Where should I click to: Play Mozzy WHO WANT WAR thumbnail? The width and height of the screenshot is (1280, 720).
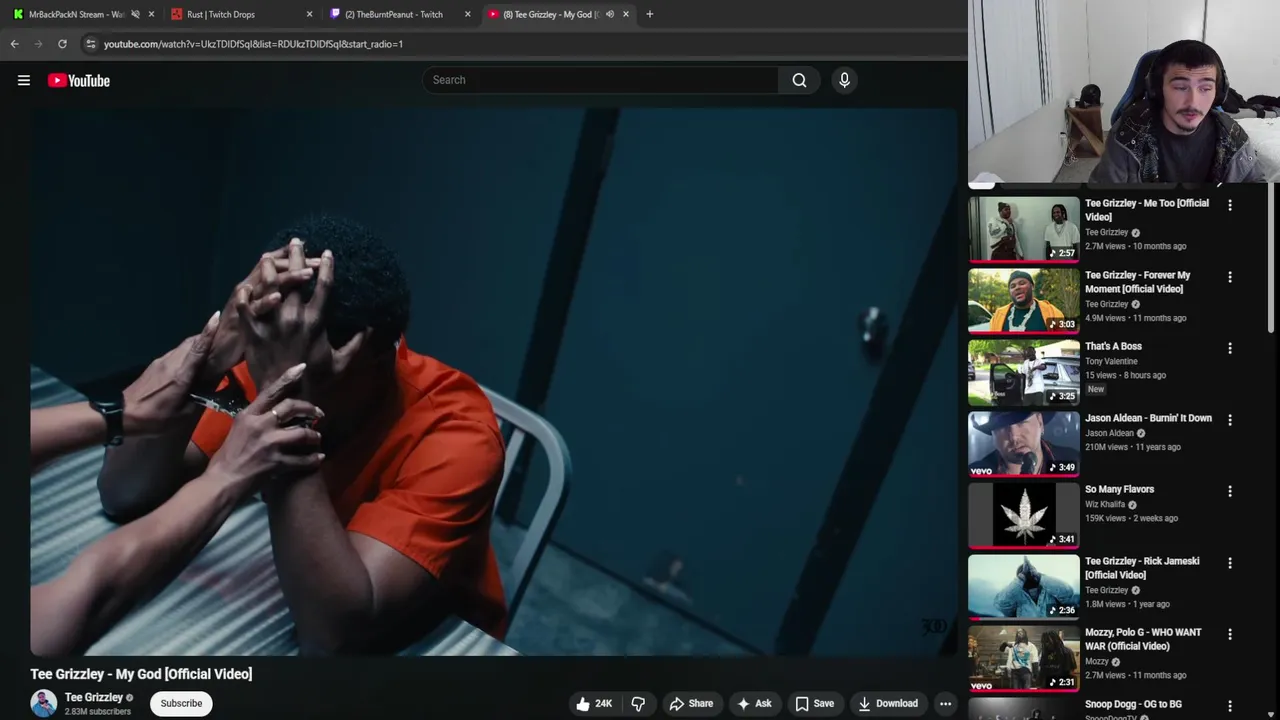tap(1023, 657)
